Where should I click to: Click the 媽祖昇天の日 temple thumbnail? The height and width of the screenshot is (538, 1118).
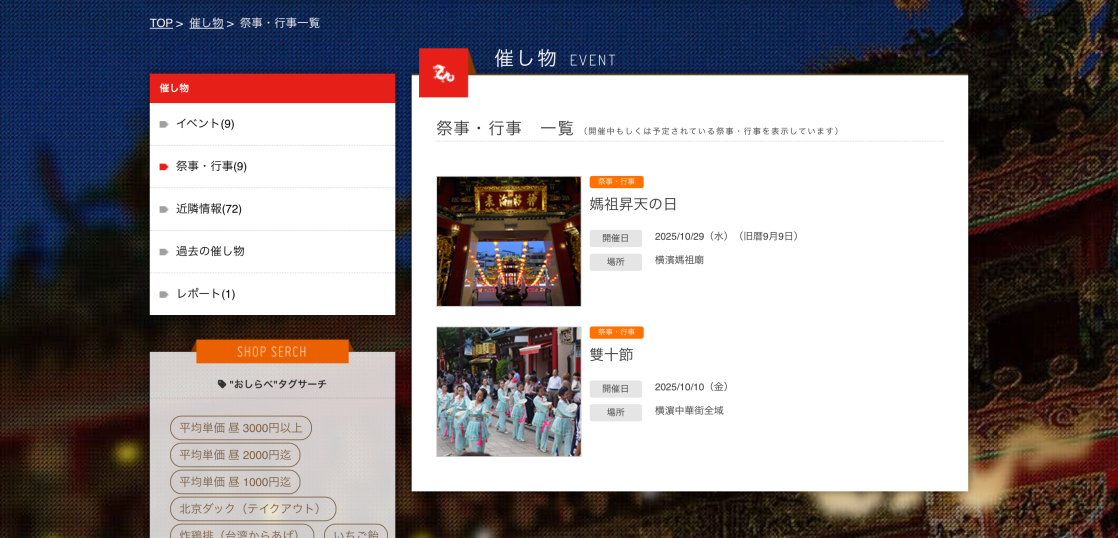(508, 241)
